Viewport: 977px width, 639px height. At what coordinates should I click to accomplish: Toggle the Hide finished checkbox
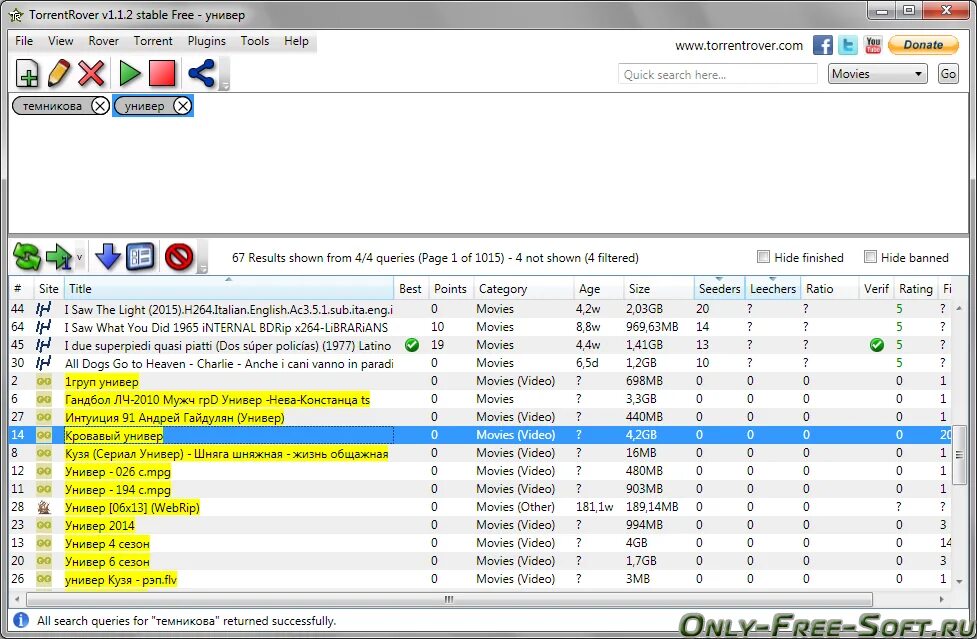(763, 257)
